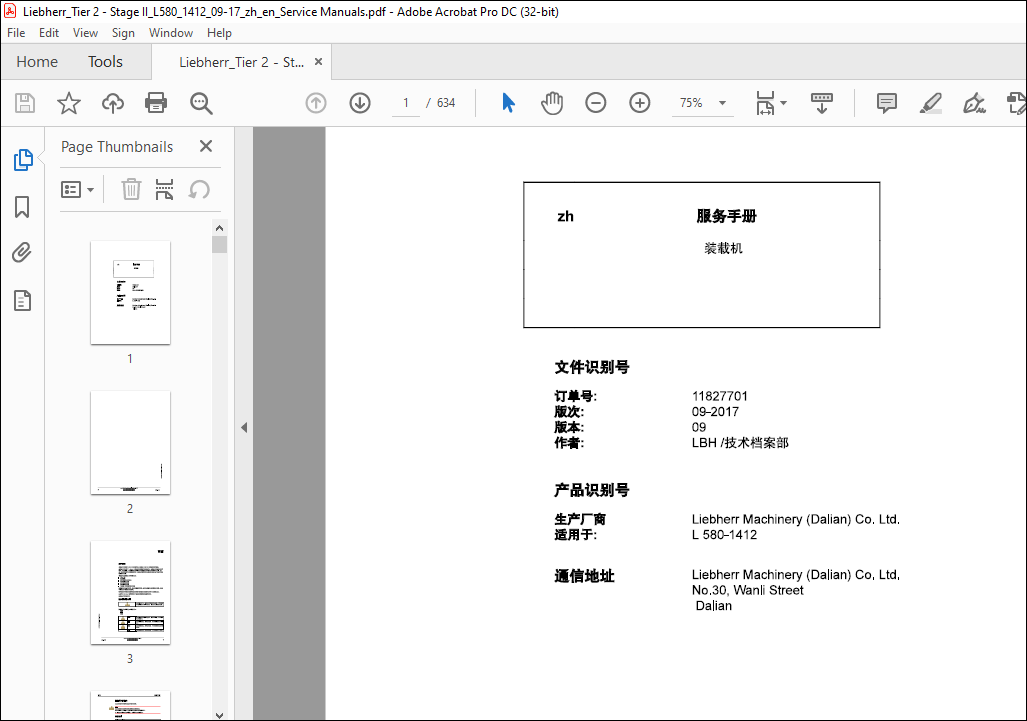Click the page number input field
1027x721 pixels.
406,103
